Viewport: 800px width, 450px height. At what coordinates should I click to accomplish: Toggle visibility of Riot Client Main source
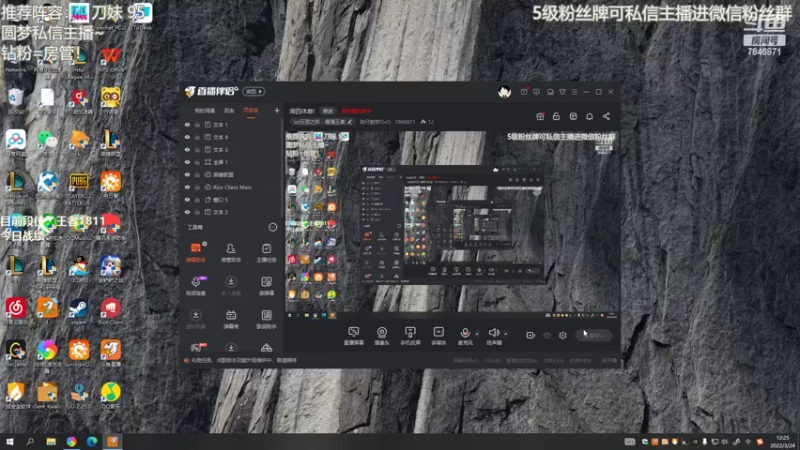coord(187,187)
